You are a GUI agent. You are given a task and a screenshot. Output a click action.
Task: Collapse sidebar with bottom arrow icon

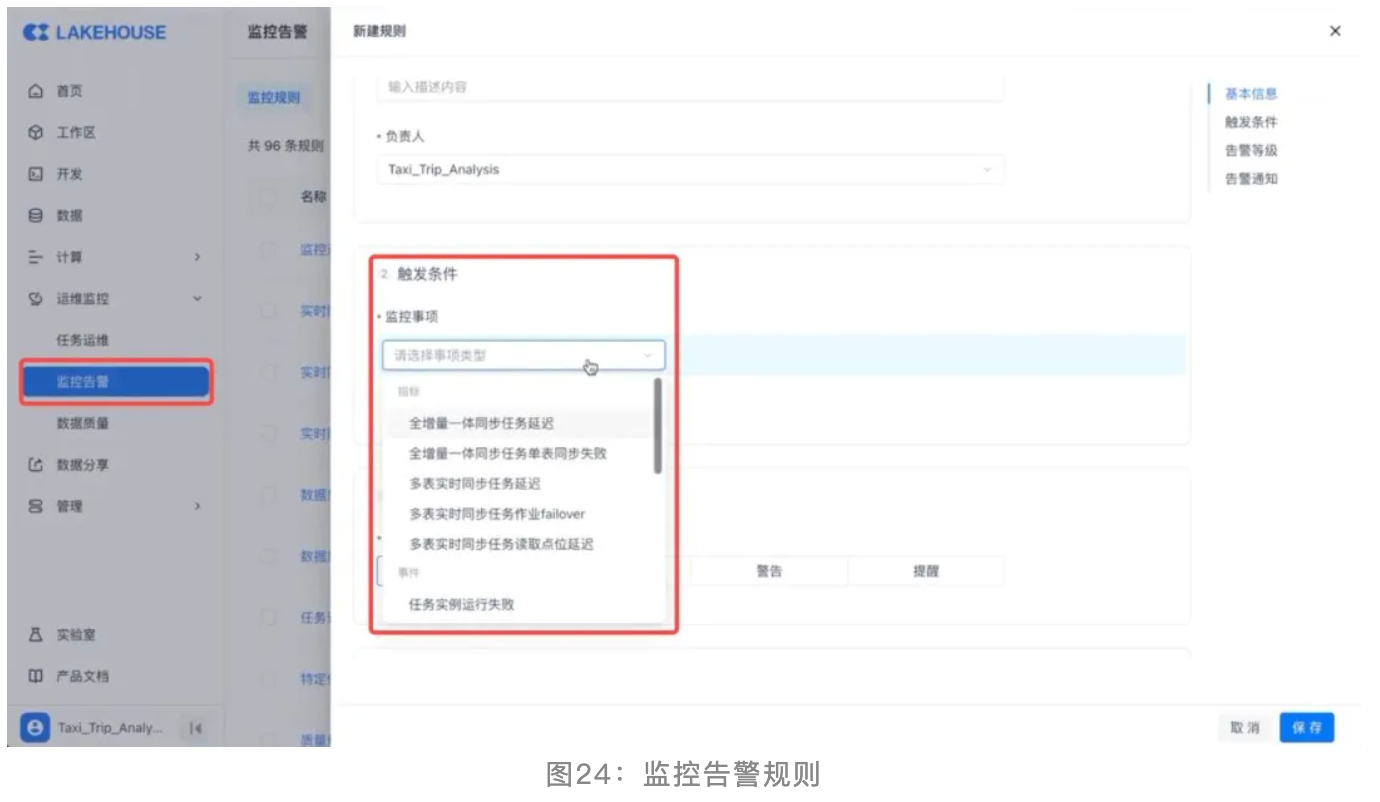(x=196, y=729)
